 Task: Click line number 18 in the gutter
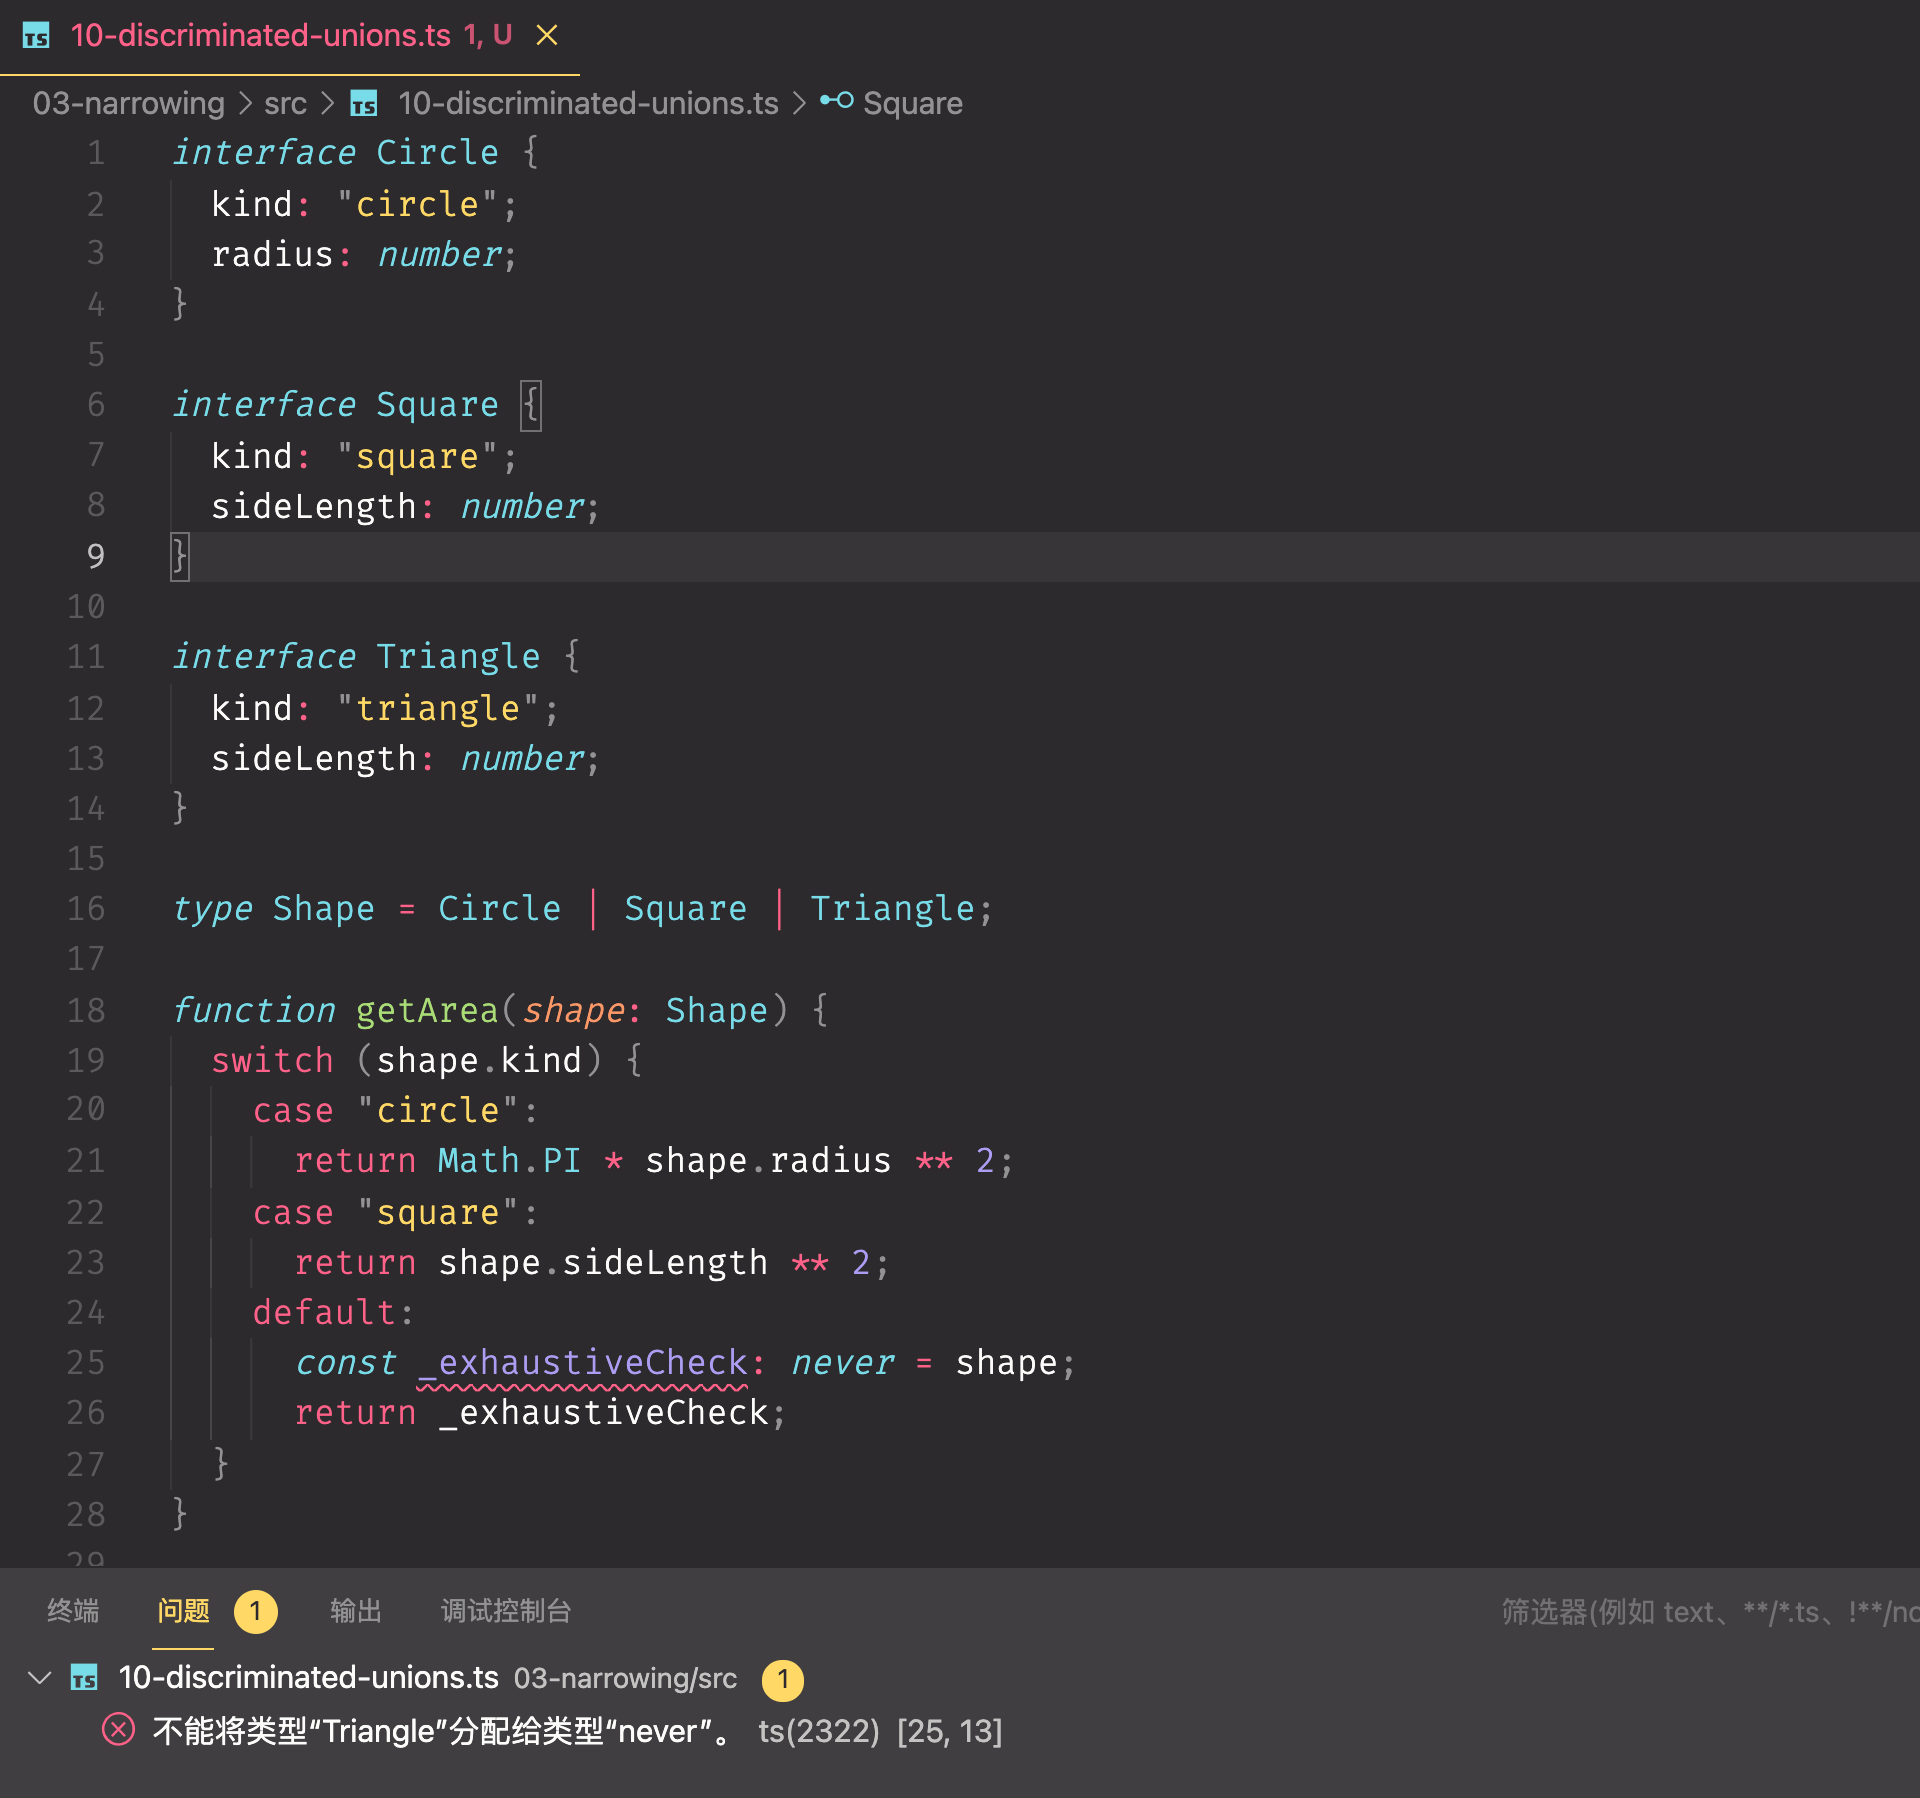coord(86,1010)
